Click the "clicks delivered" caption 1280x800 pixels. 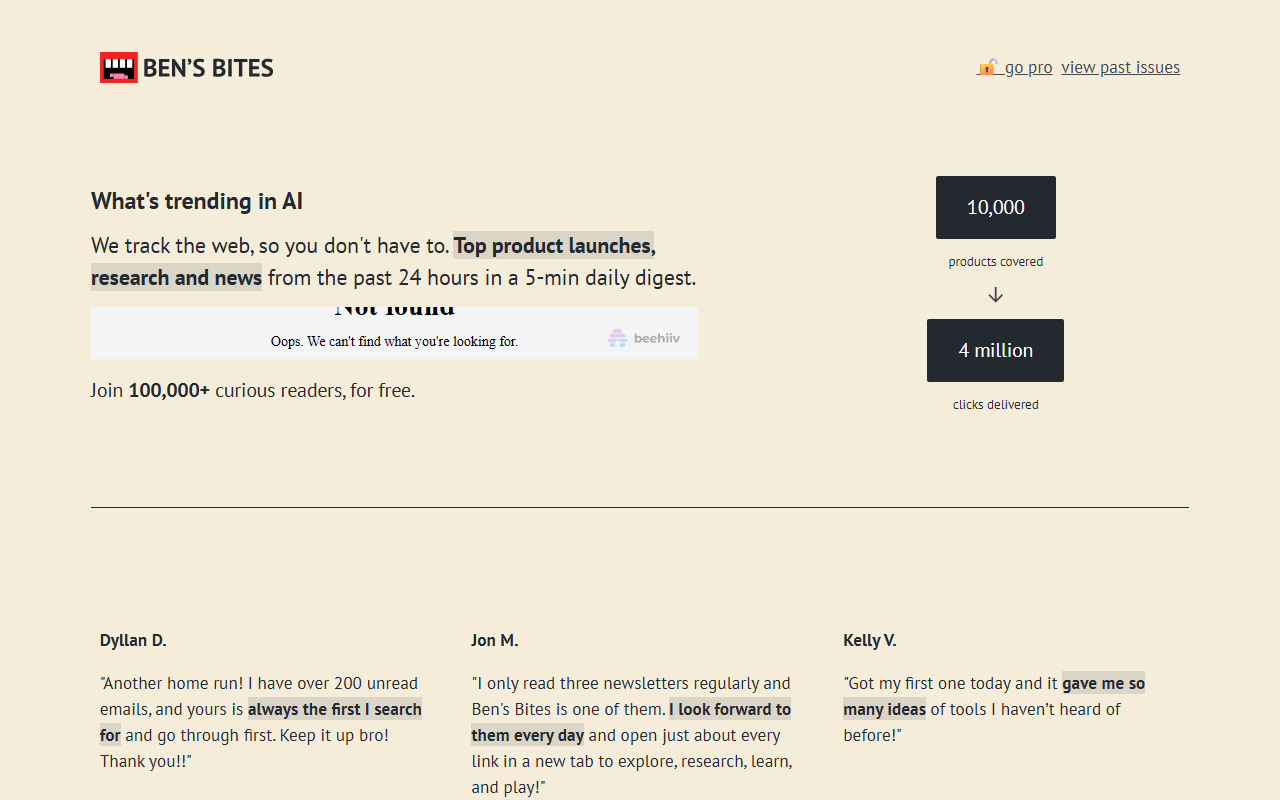click(x=995, y=405)
